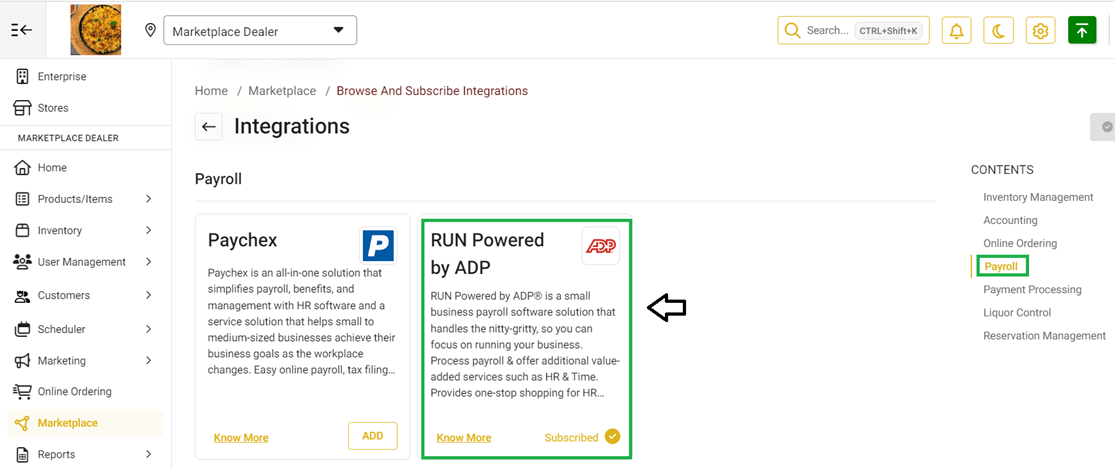This screenshot has height=469, width=1115.
Task: Add the Paychex integration
Action: (373, 436)
